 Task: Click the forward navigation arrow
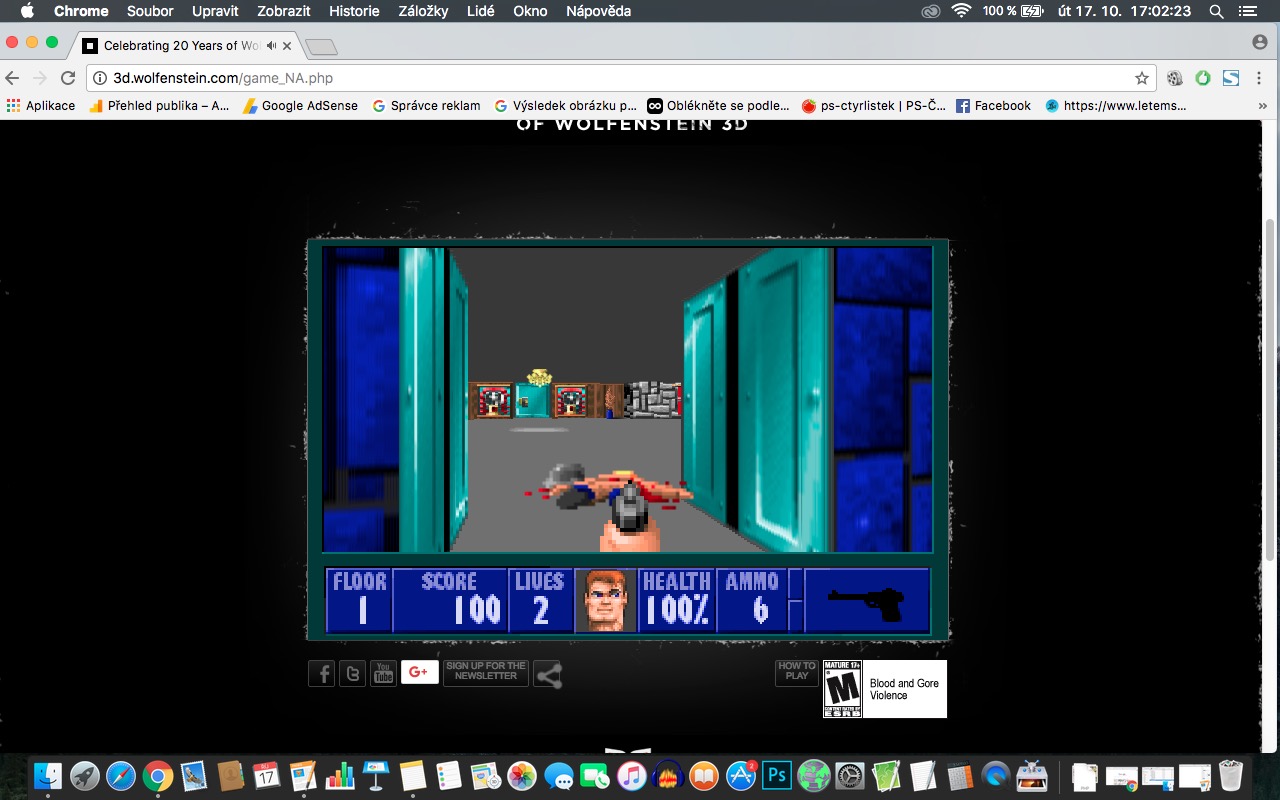(x=40, y=78)
